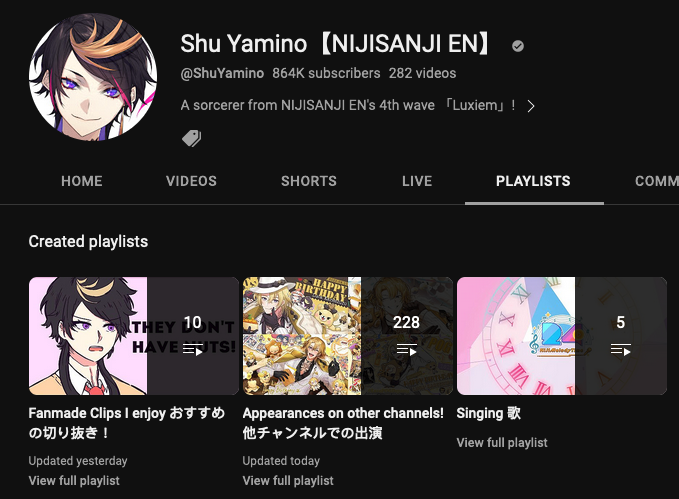Open the Happy Birthday collage playlist thumbnail

tap(348, 336)
